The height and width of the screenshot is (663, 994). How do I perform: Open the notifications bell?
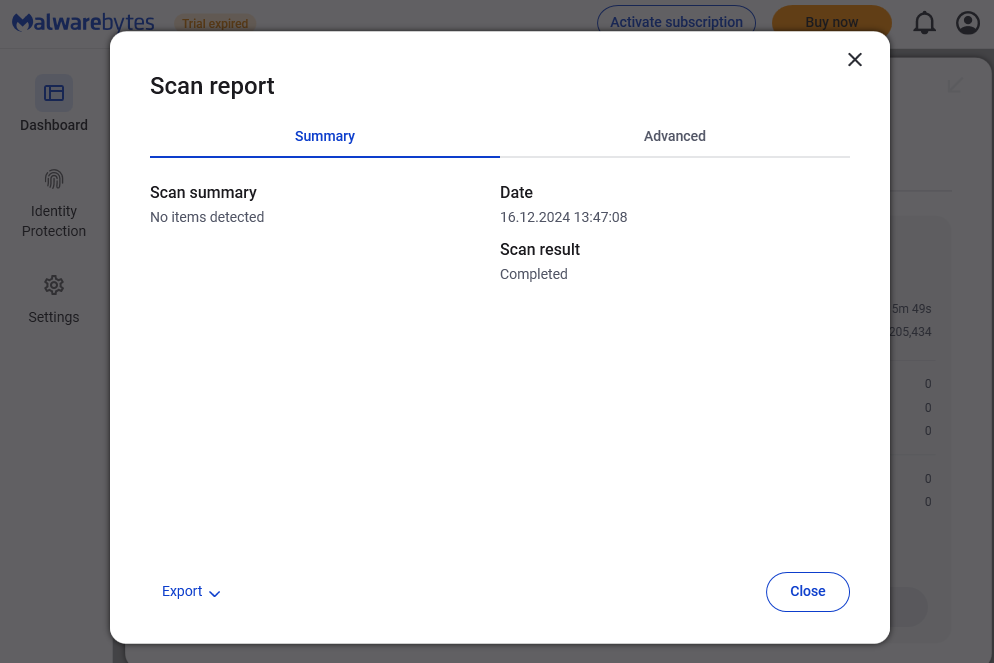click(925, 22)
